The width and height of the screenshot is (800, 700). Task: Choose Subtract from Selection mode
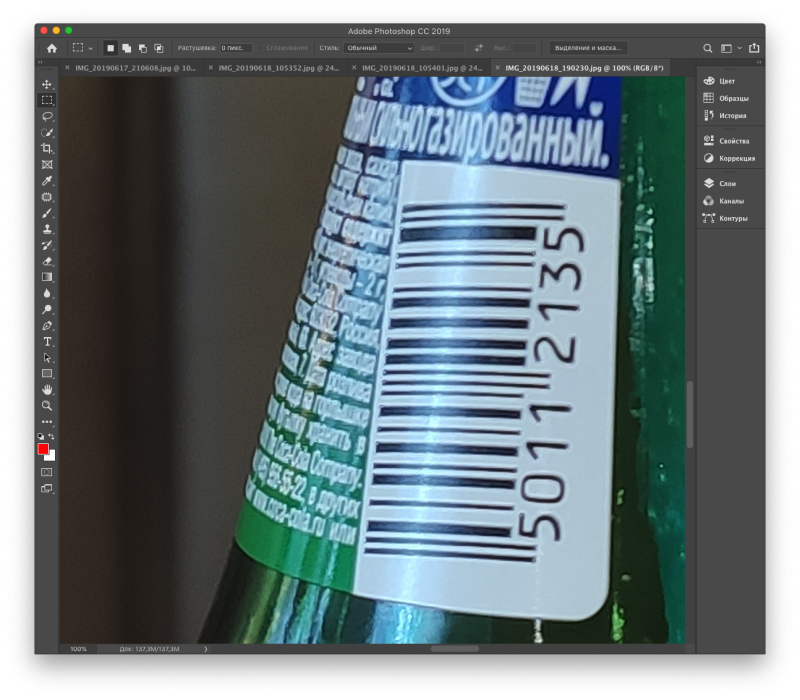tap(143, 48)
